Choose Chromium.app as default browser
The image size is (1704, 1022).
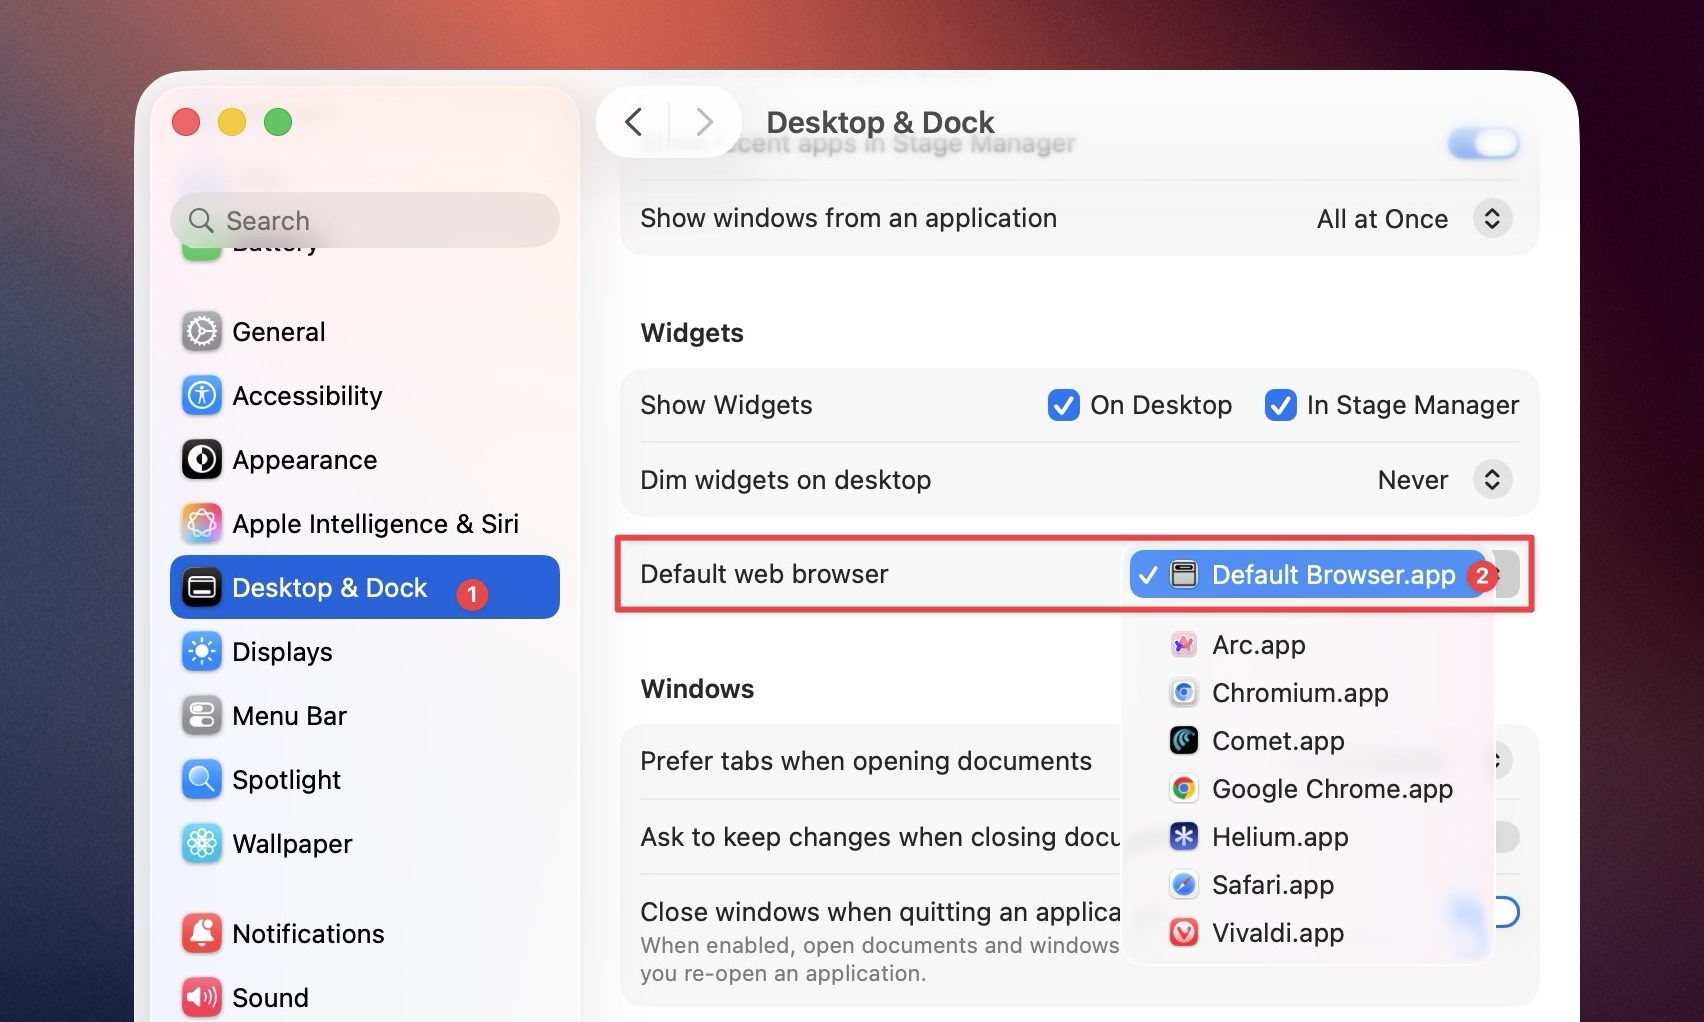(x=1308, y=693)
